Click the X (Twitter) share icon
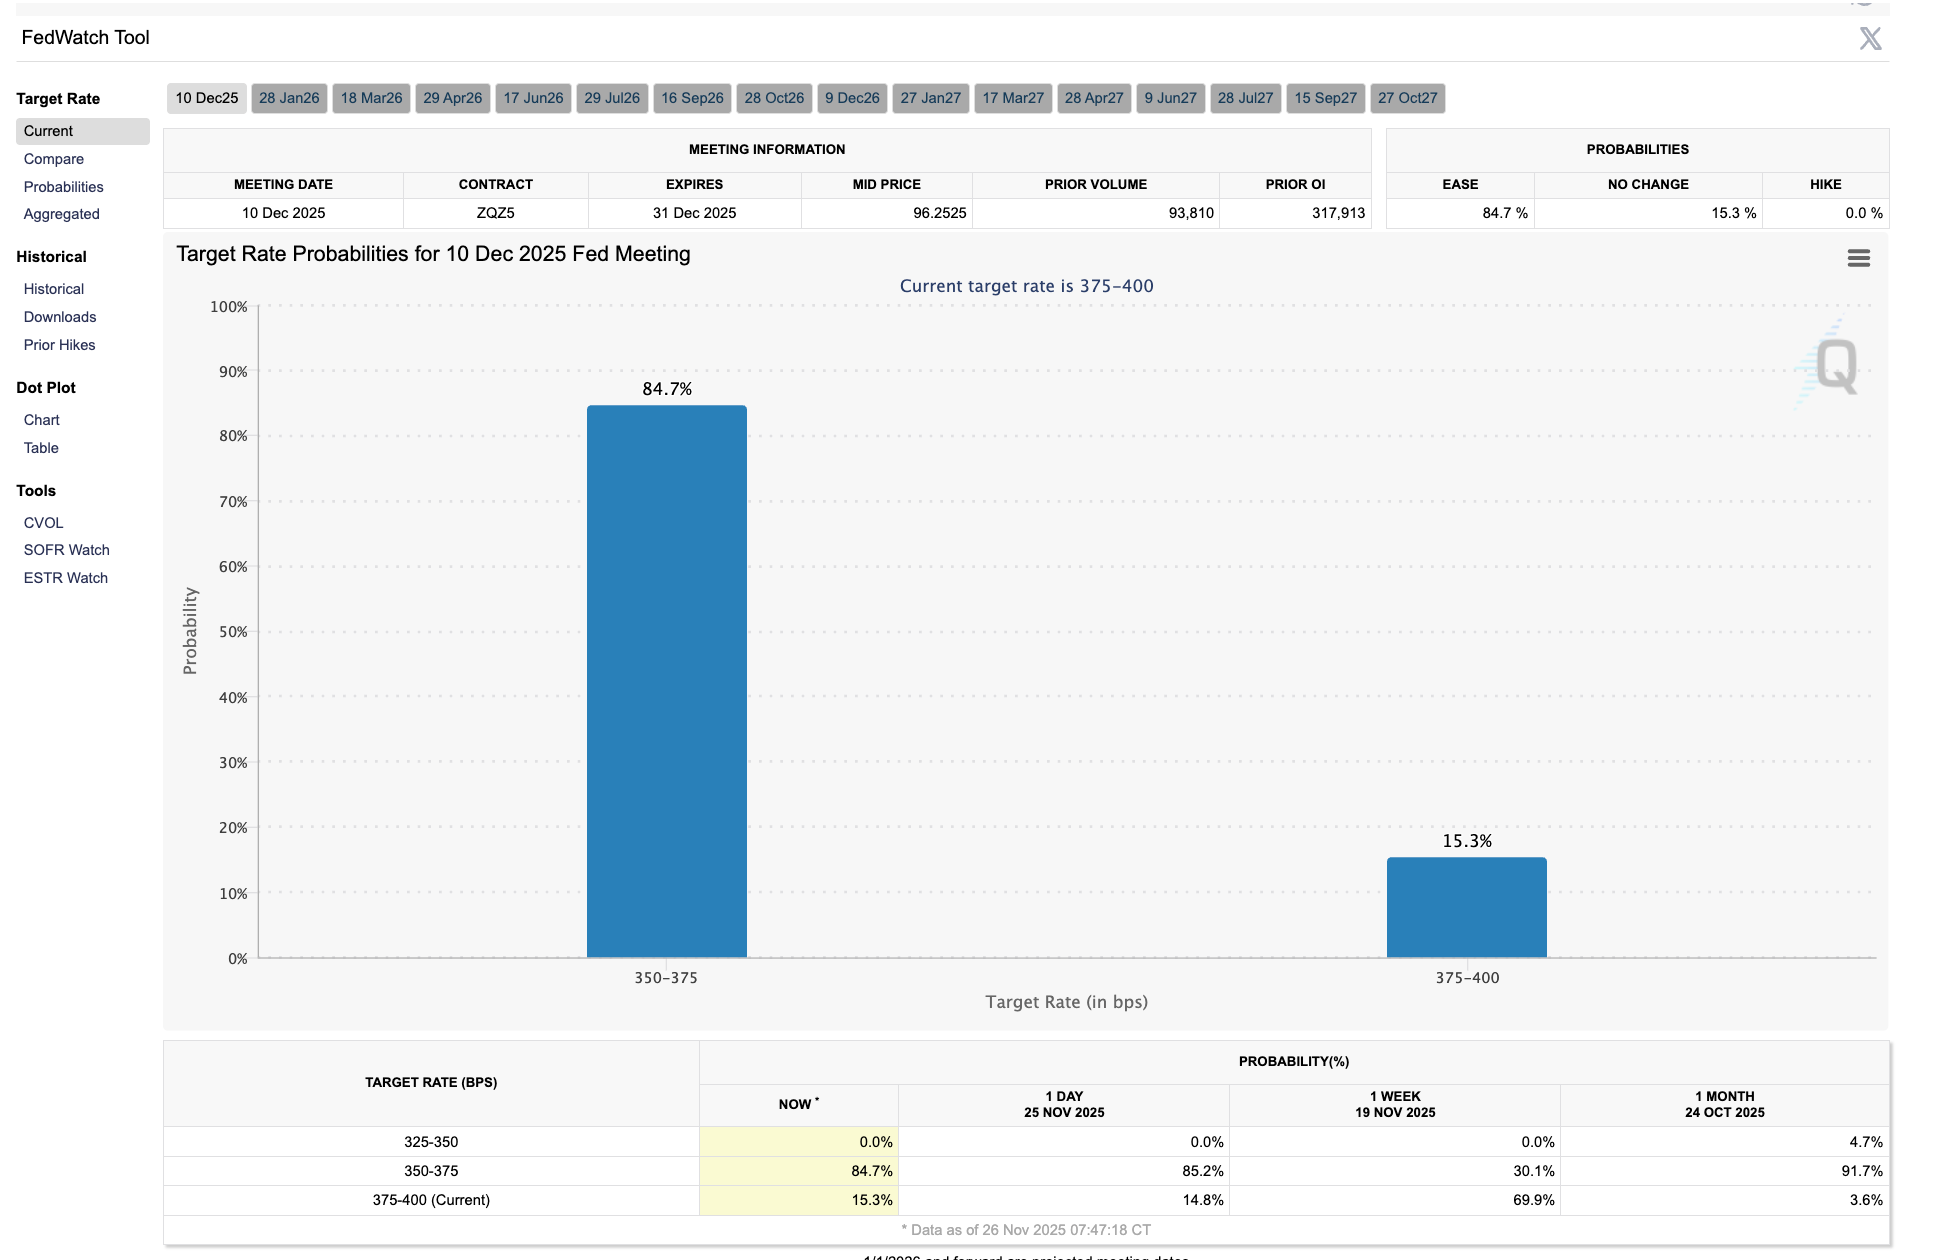Screen dimensions: 1950x1260 pyautogui.click(x=1869, y=39)
